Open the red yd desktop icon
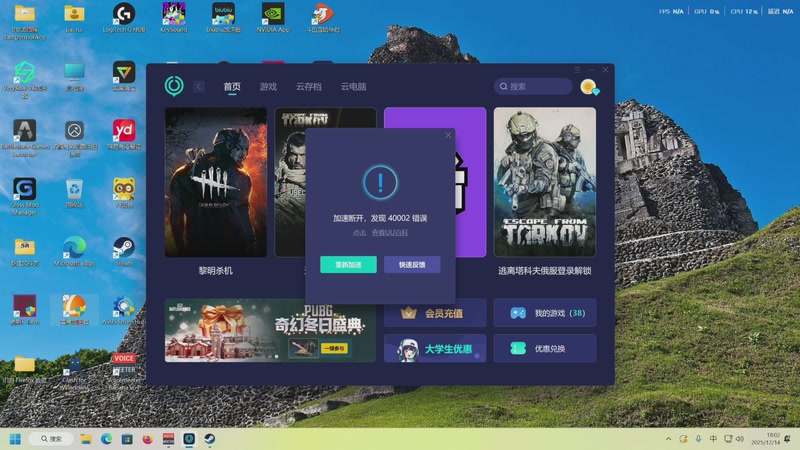This screenshot has width=800, height=450. point(123,134)
